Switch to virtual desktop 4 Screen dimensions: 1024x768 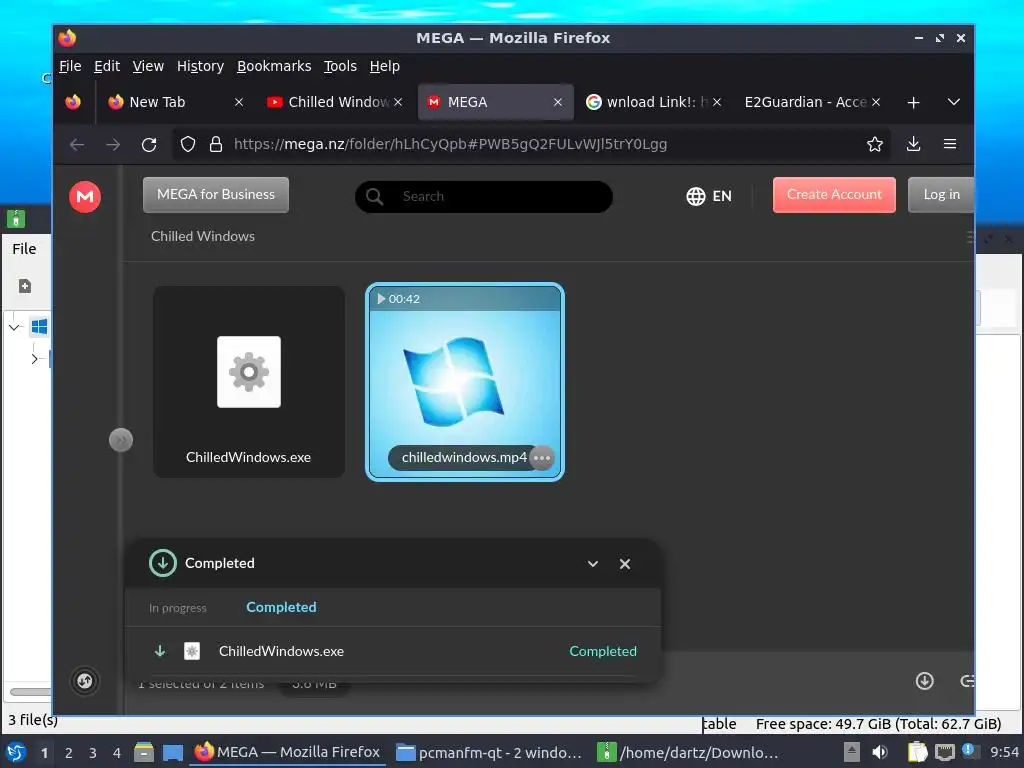pyautogui.click(x=117, y=753)
